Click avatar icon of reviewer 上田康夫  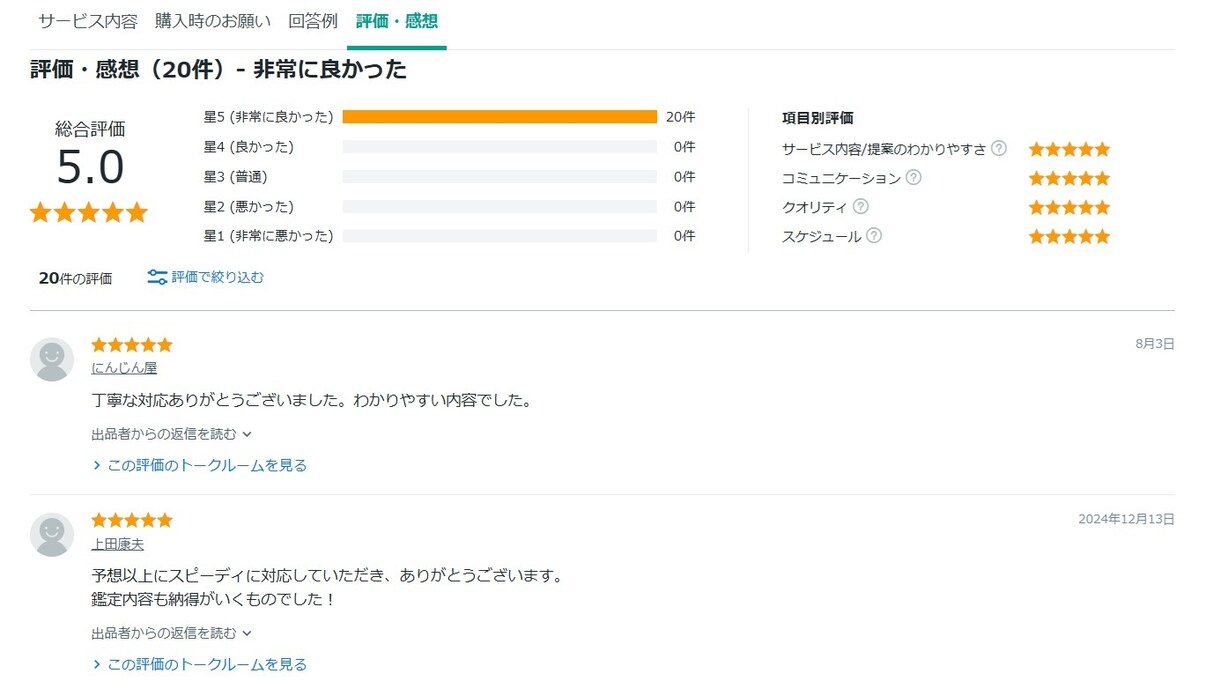[52, 535]
